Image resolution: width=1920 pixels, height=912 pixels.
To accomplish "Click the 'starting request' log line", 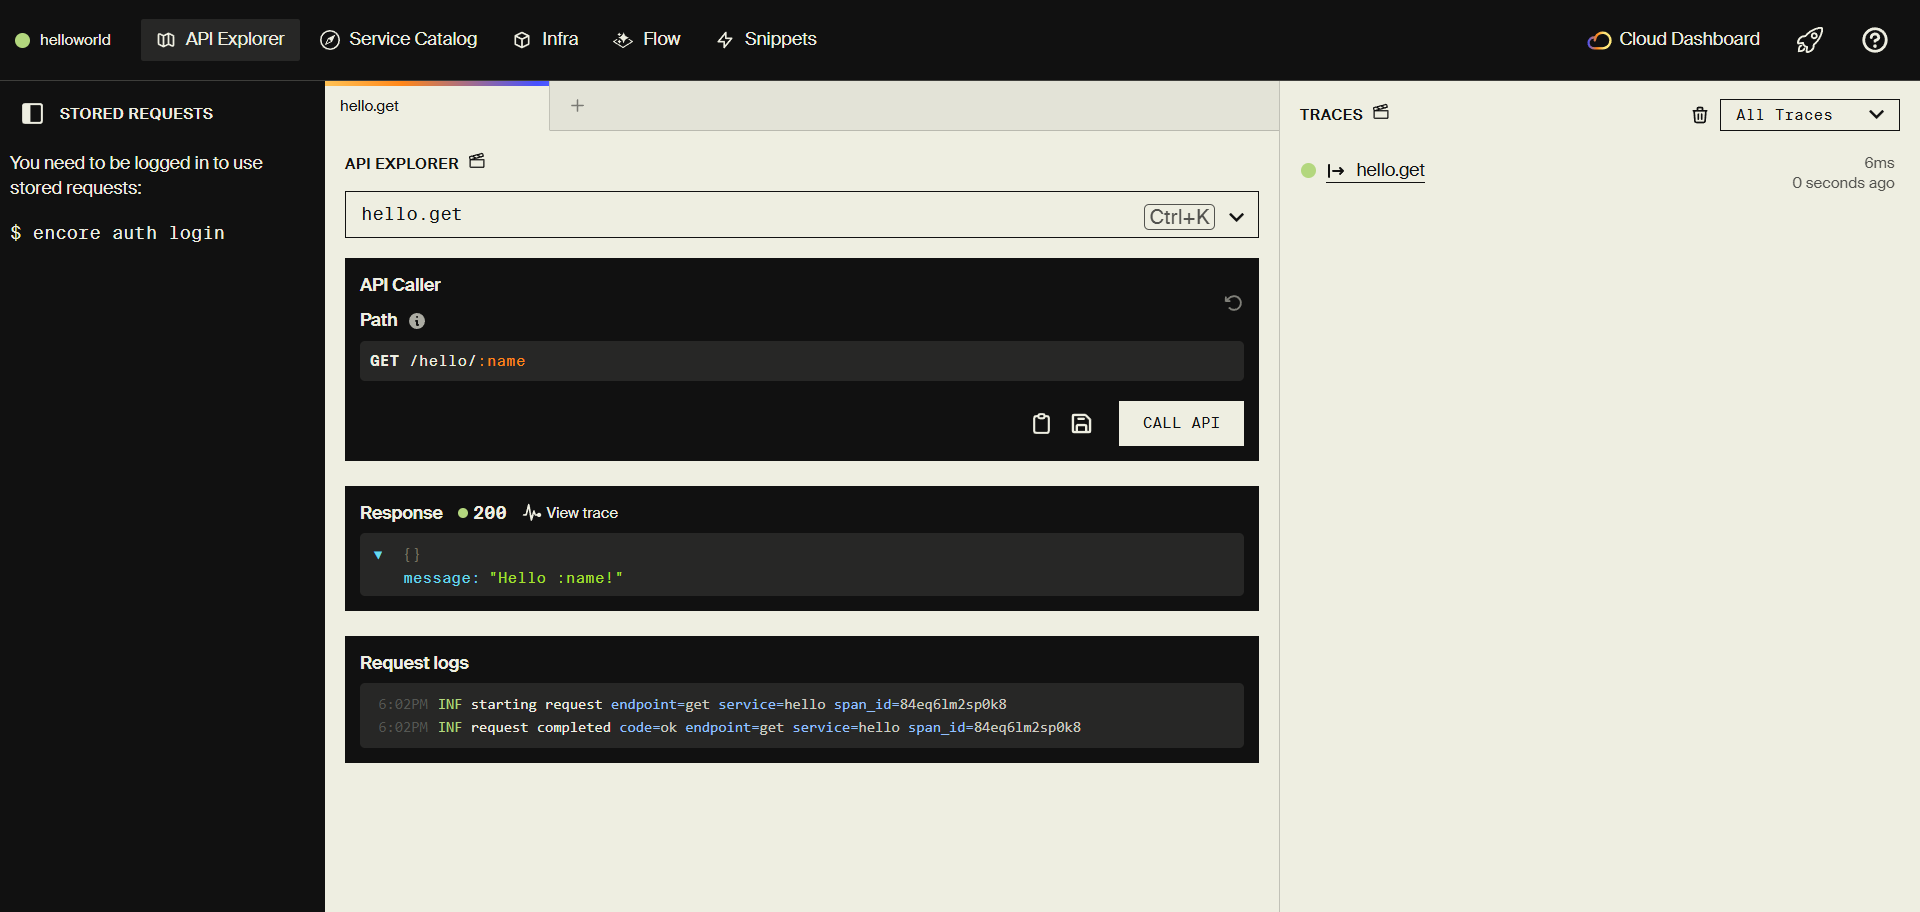I will click(692, 705).
